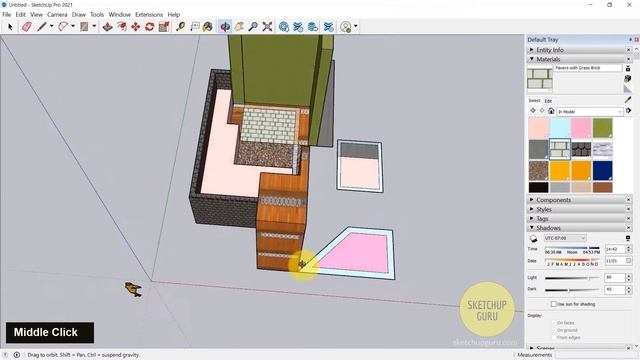Viewport: 640px width, 360px height.
Task: Open the Line tool dropdown arrow
Action: (x=51, y=27)
